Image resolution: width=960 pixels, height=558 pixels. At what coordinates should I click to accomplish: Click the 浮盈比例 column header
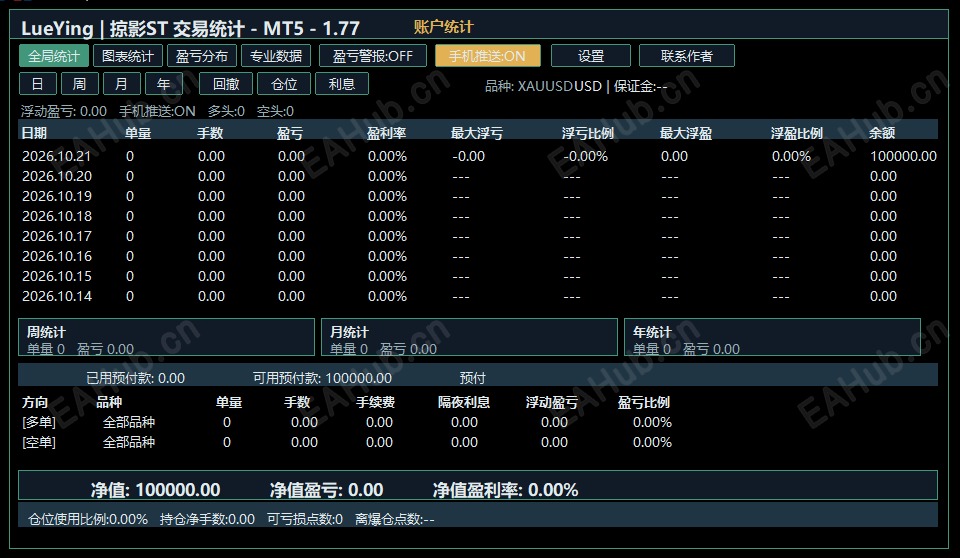click(x=797, y=133)
